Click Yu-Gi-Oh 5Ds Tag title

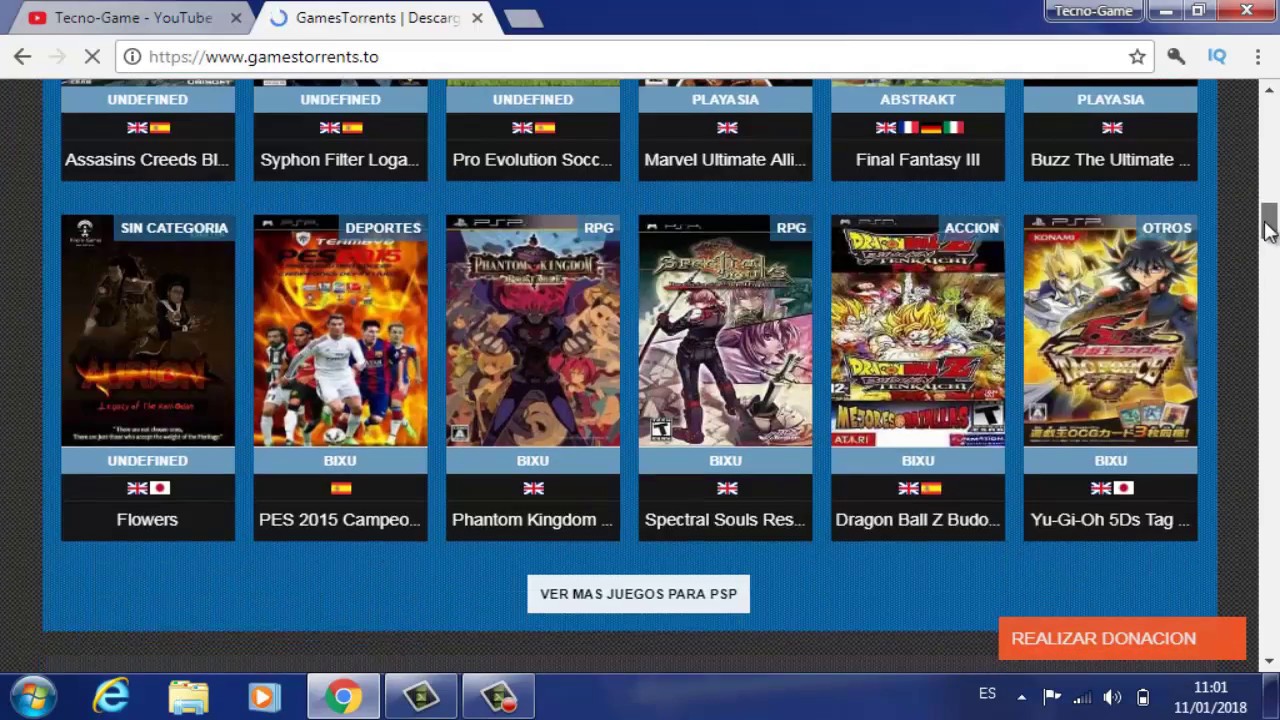[1110, 519]
